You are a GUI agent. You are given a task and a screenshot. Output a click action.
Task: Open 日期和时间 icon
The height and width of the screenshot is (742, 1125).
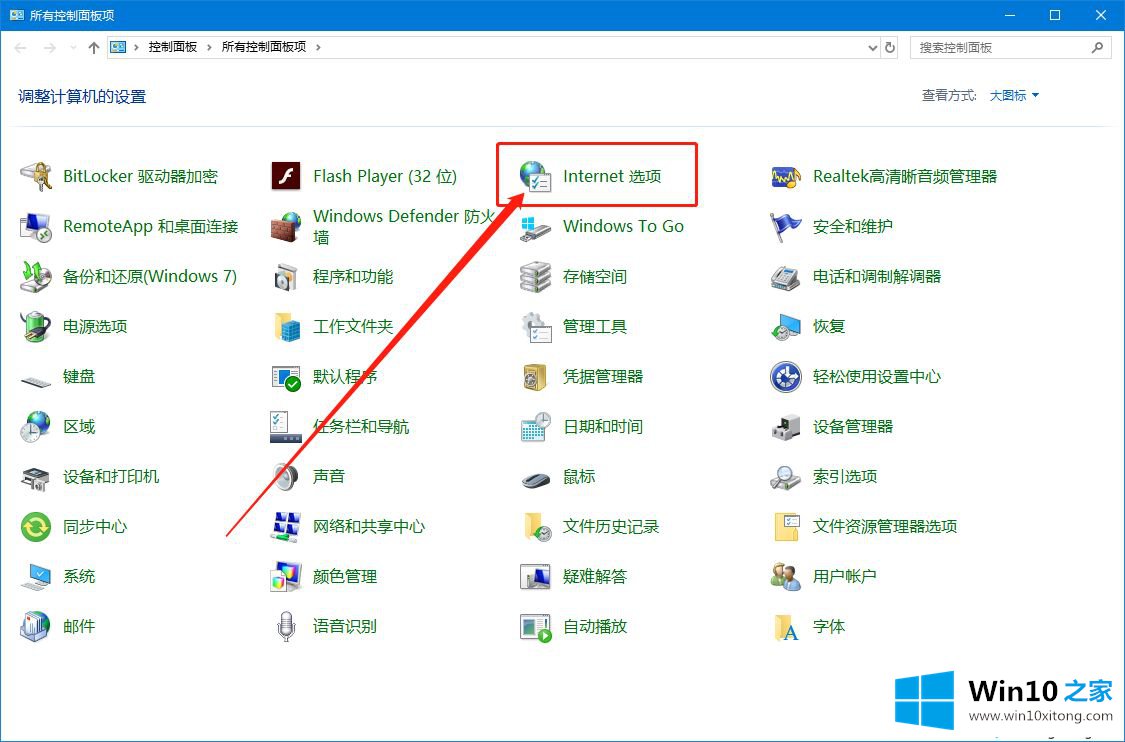(x=536, y=427)
